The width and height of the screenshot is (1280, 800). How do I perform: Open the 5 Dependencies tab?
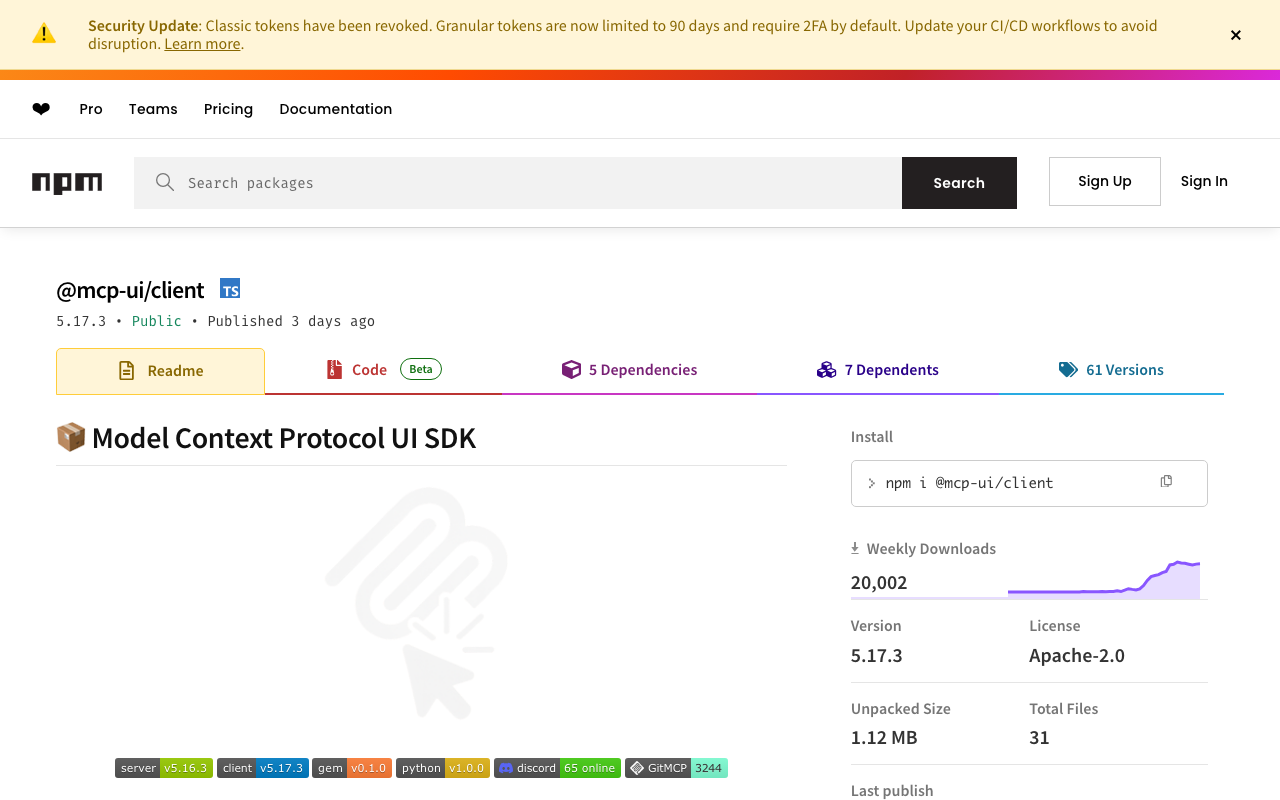coord(630,370)
